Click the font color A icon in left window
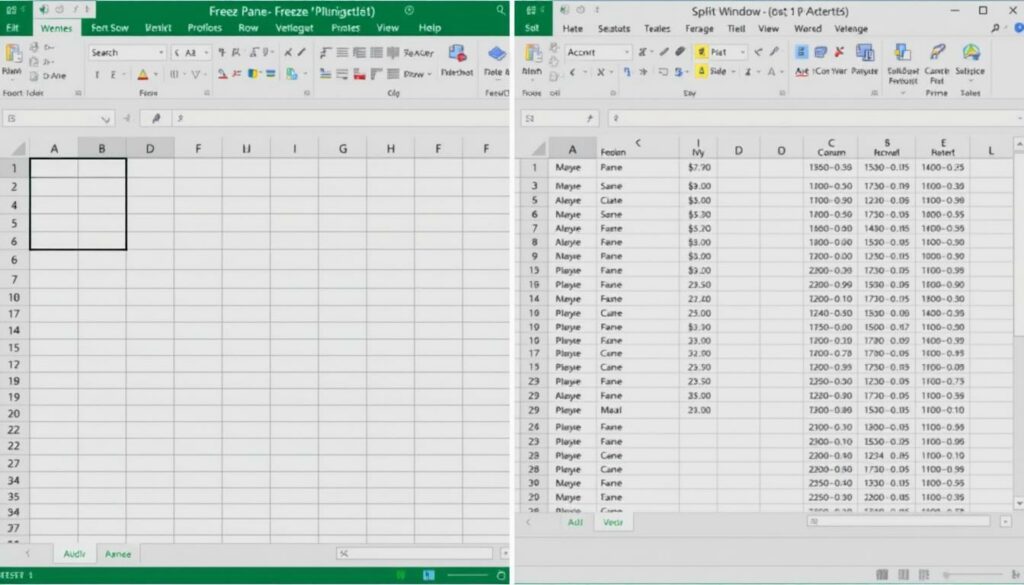This screenshot has height=585, width=1024. (x=142, y=74)
